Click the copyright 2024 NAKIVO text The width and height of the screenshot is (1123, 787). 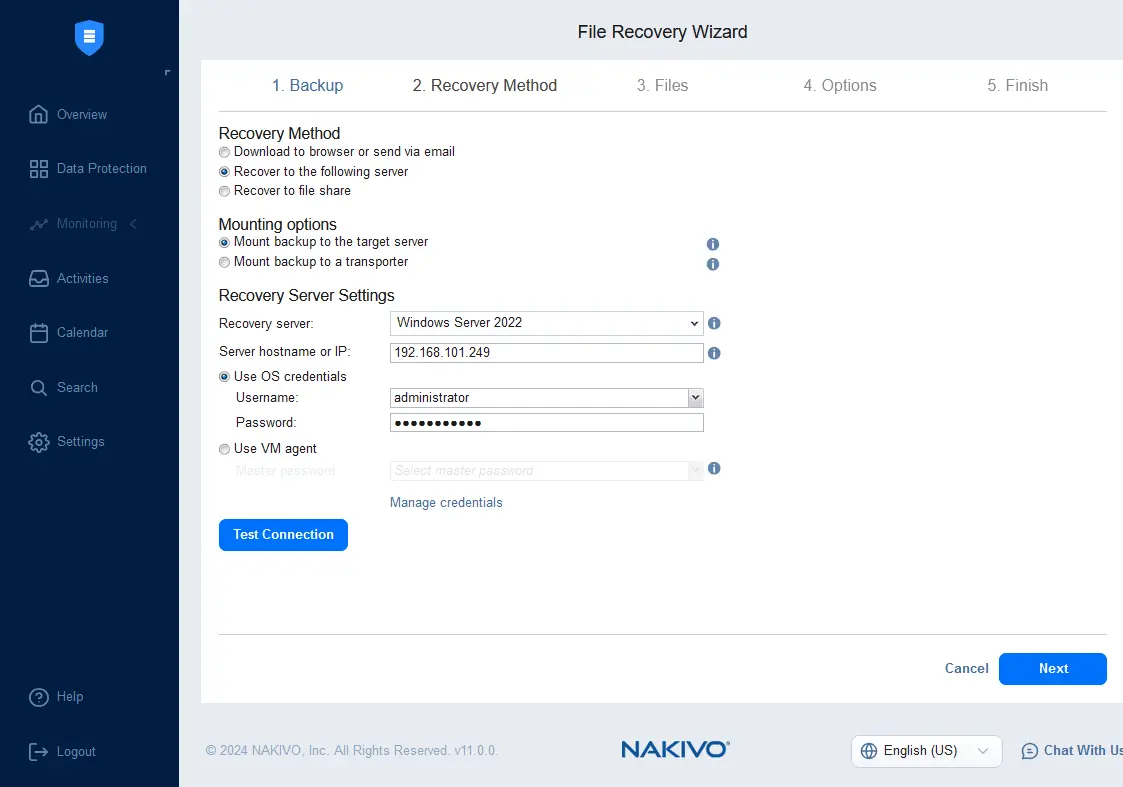pyautogui.click(x=352, y=750)
